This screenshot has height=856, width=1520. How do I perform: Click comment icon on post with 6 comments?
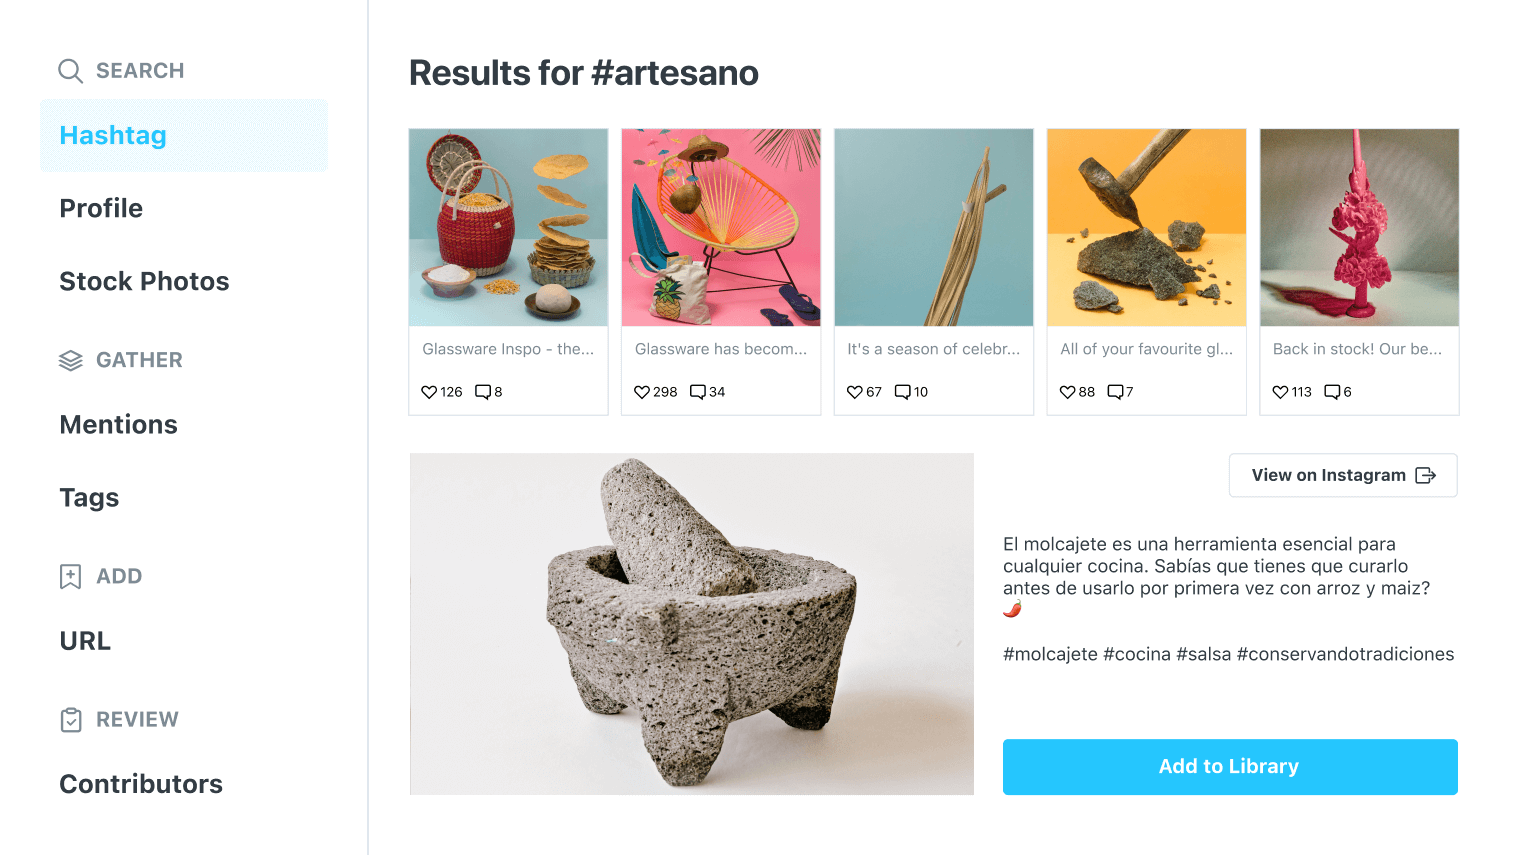click(x=1332, y=392)
